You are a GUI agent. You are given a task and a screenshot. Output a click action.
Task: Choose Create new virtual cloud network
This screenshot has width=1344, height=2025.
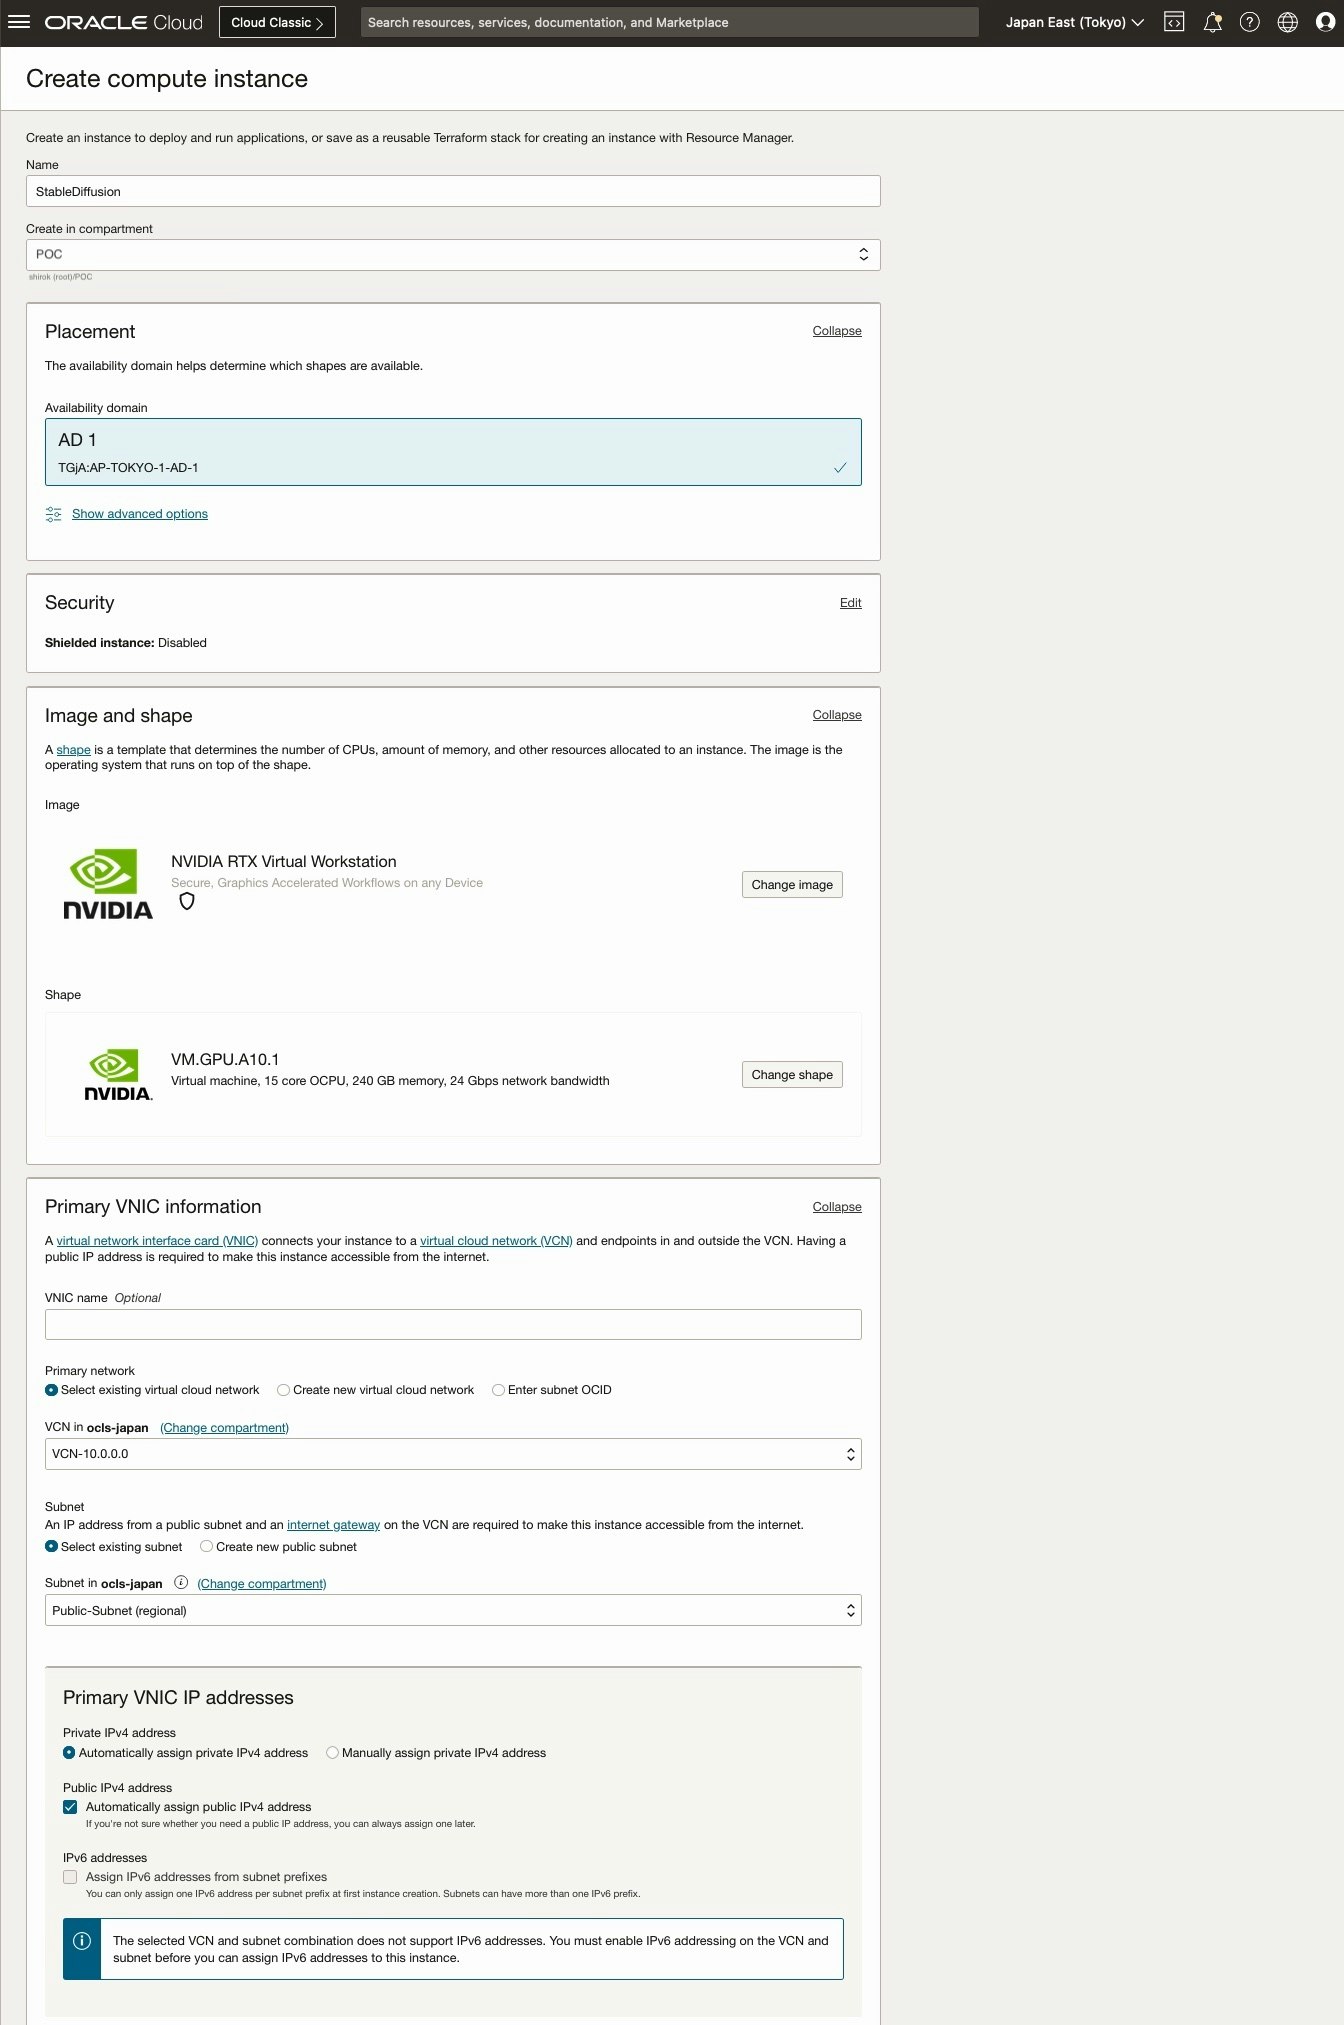click(283, 1390)
